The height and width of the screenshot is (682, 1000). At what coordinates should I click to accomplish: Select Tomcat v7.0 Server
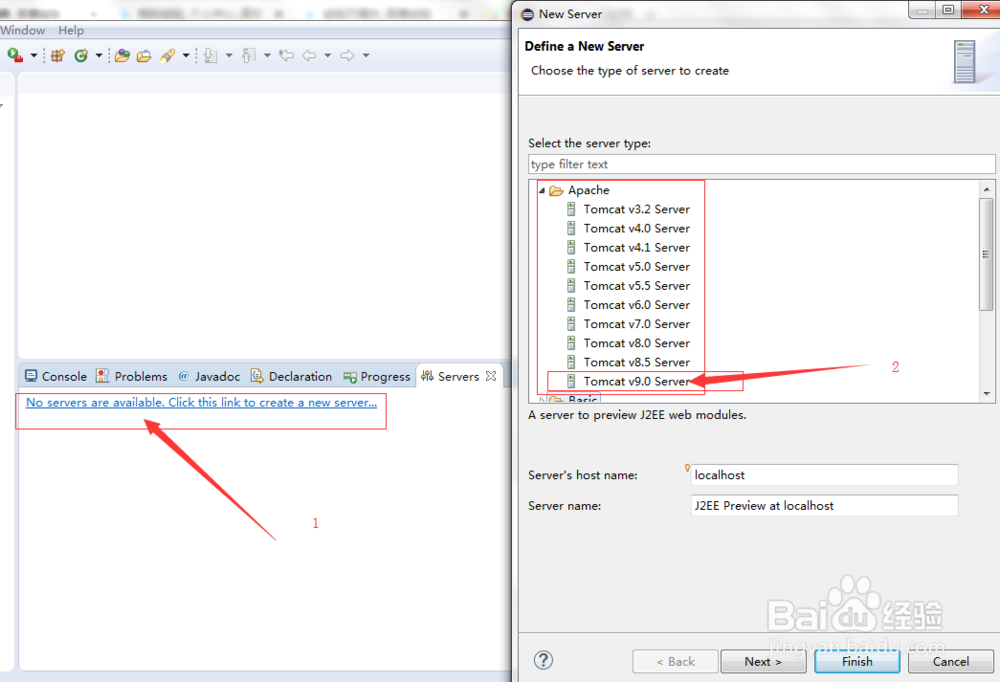click(x=636, y=324)
